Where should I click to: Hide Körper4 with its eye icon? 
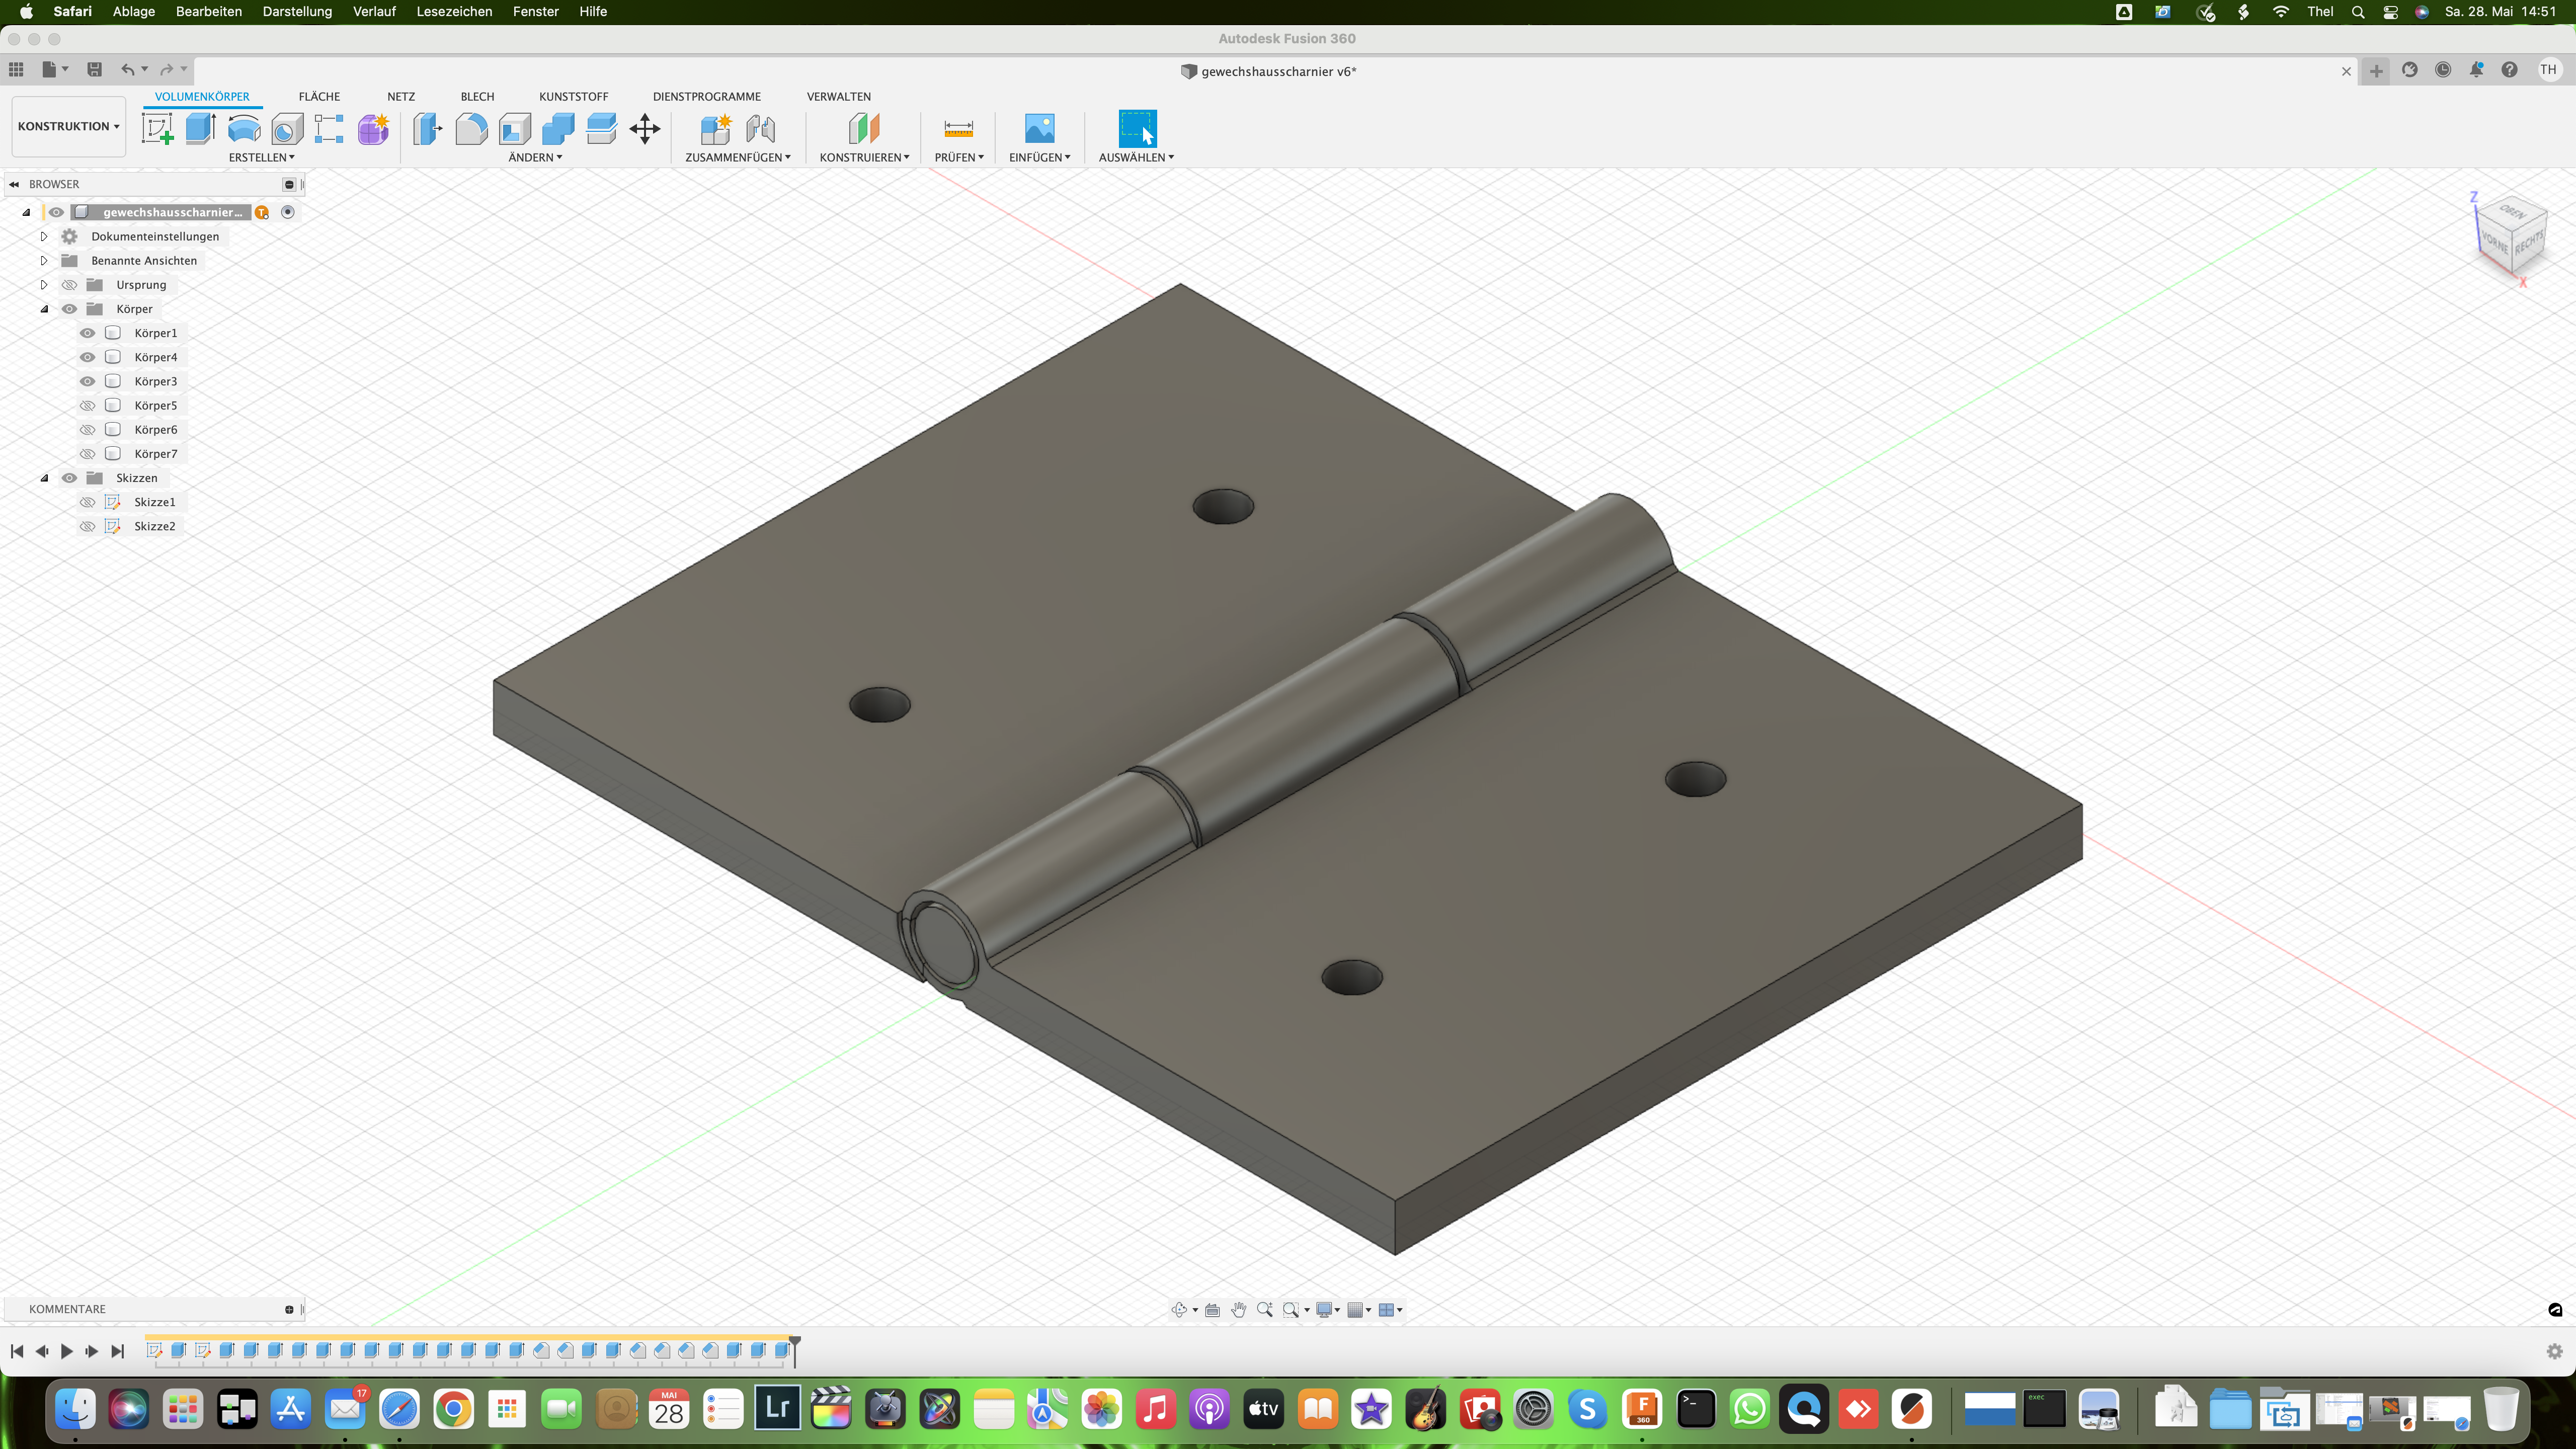(88, 357)
